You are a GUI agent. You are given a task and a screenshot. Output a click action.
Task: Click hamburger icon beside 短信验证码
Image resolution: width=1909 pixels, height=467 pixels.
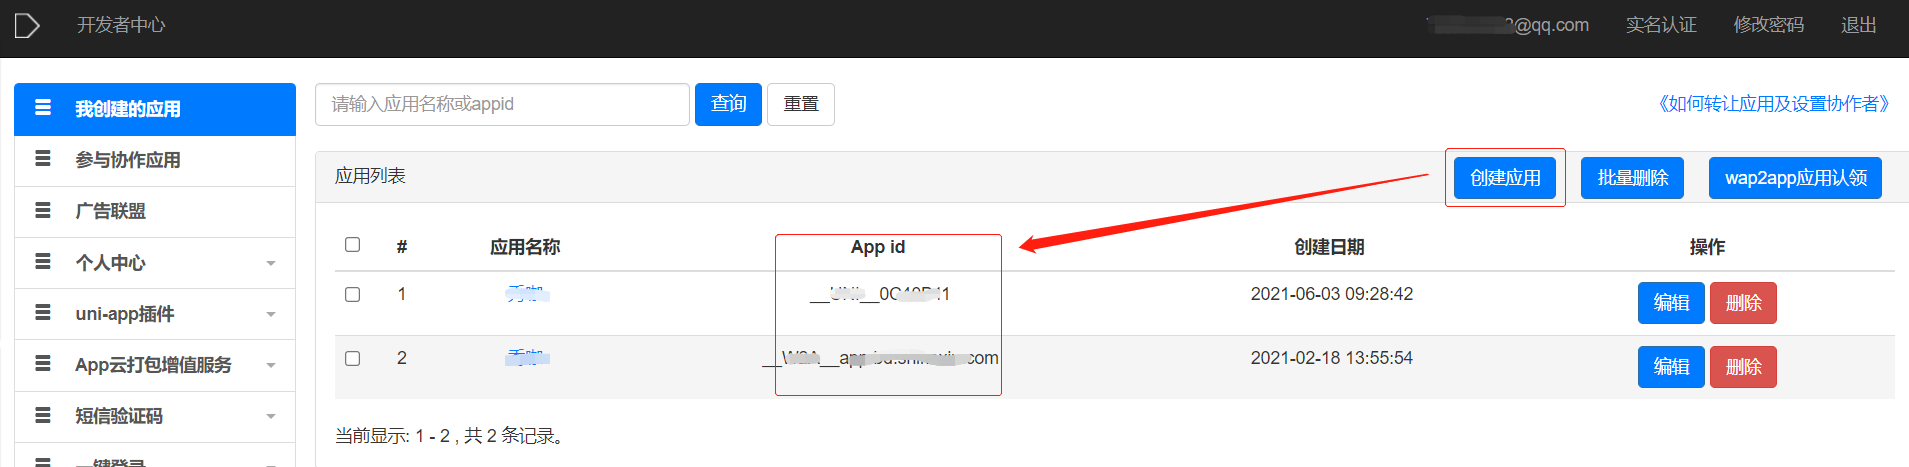click(x=43, y=415)
